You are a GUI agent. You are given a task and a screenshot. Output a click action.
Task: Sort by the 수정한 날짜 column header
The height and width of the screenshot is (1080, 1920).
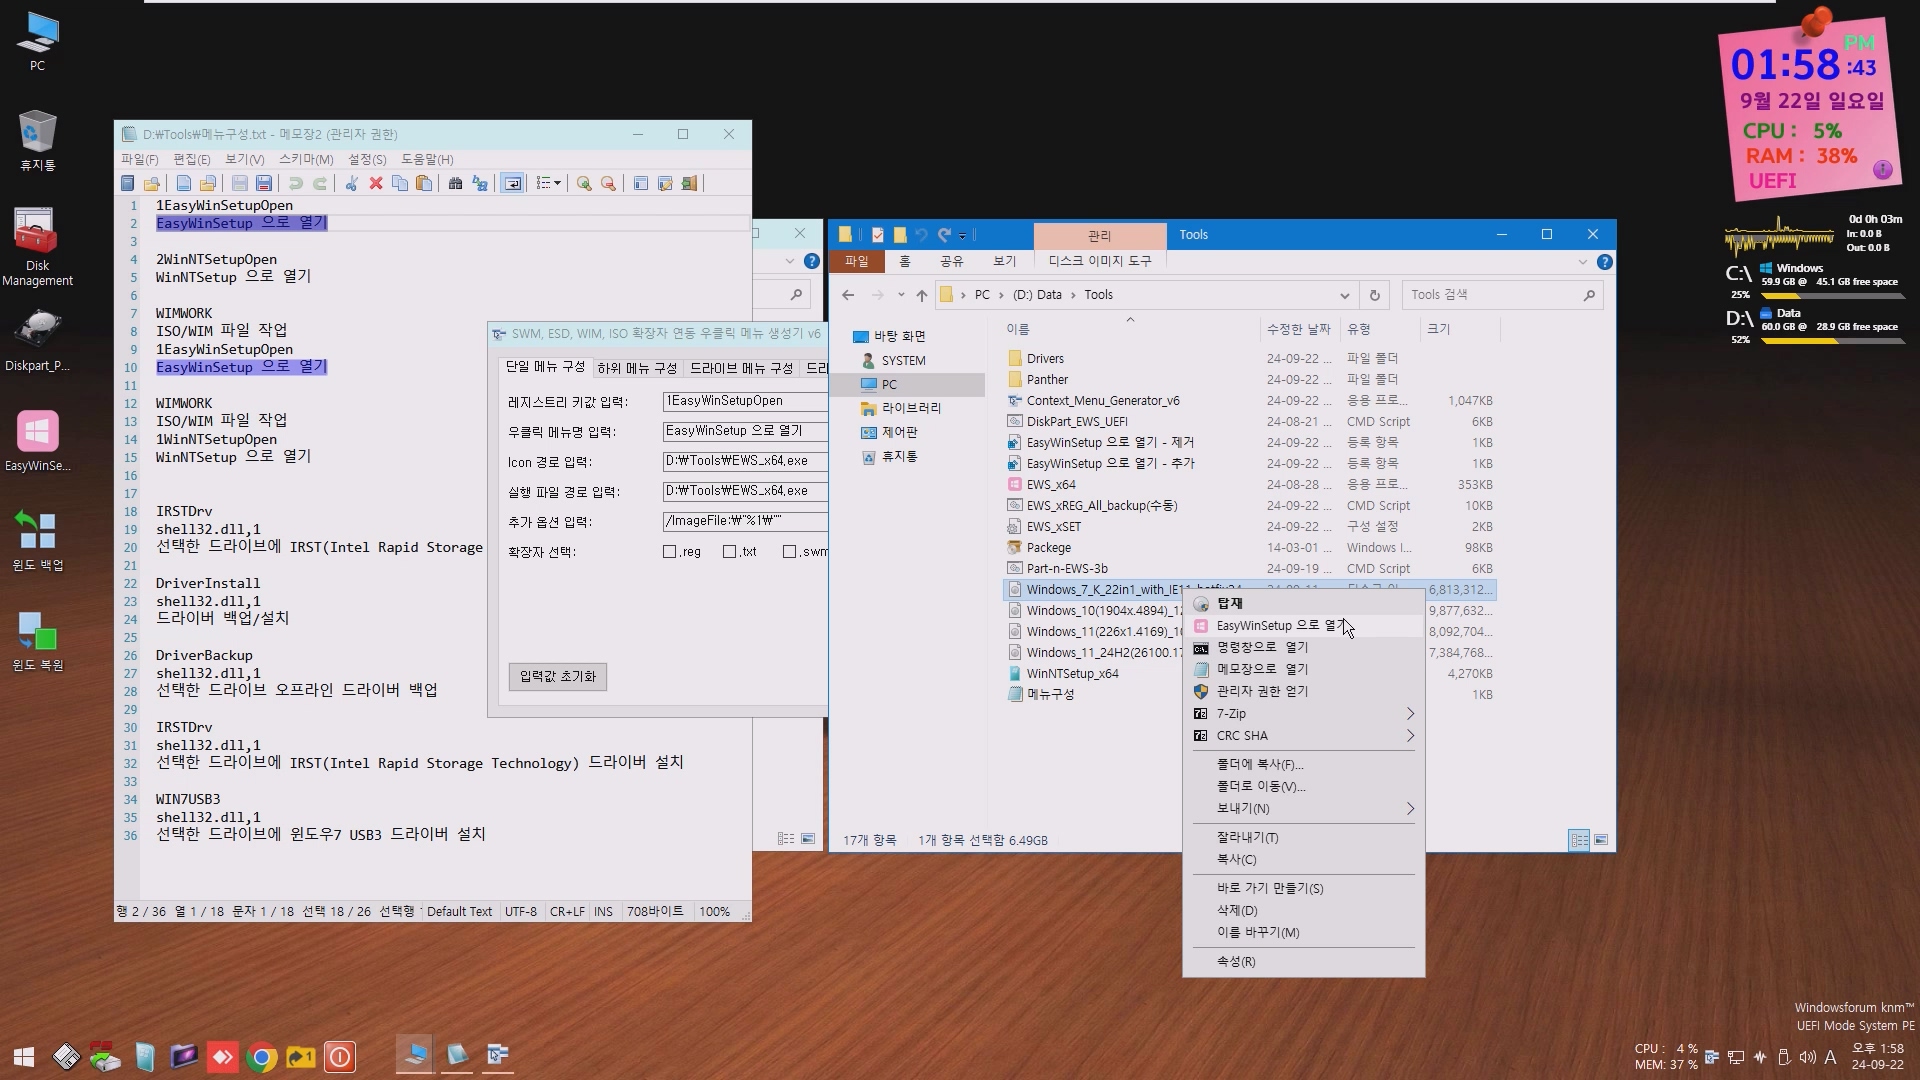coord(1299,329)
